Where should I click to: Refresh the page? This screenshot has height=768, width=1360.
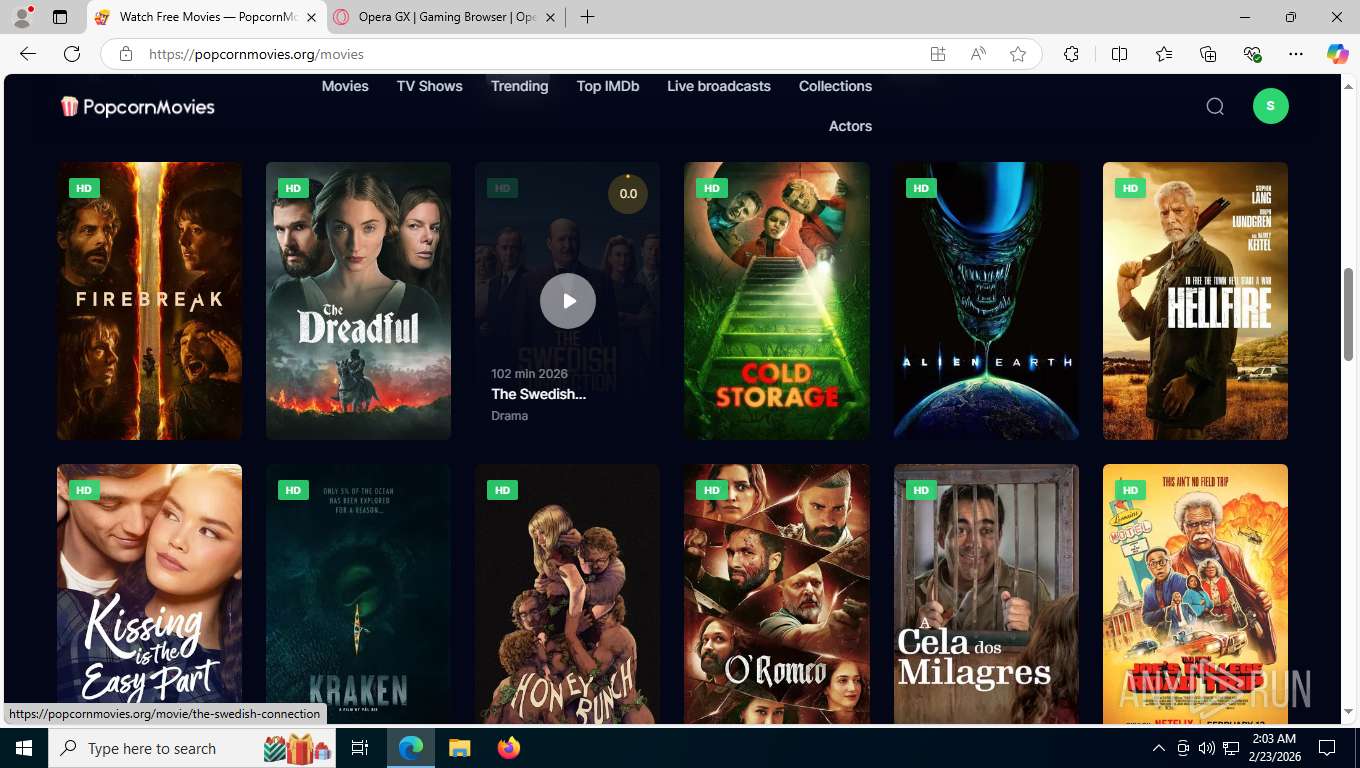[x=72, y=54]
